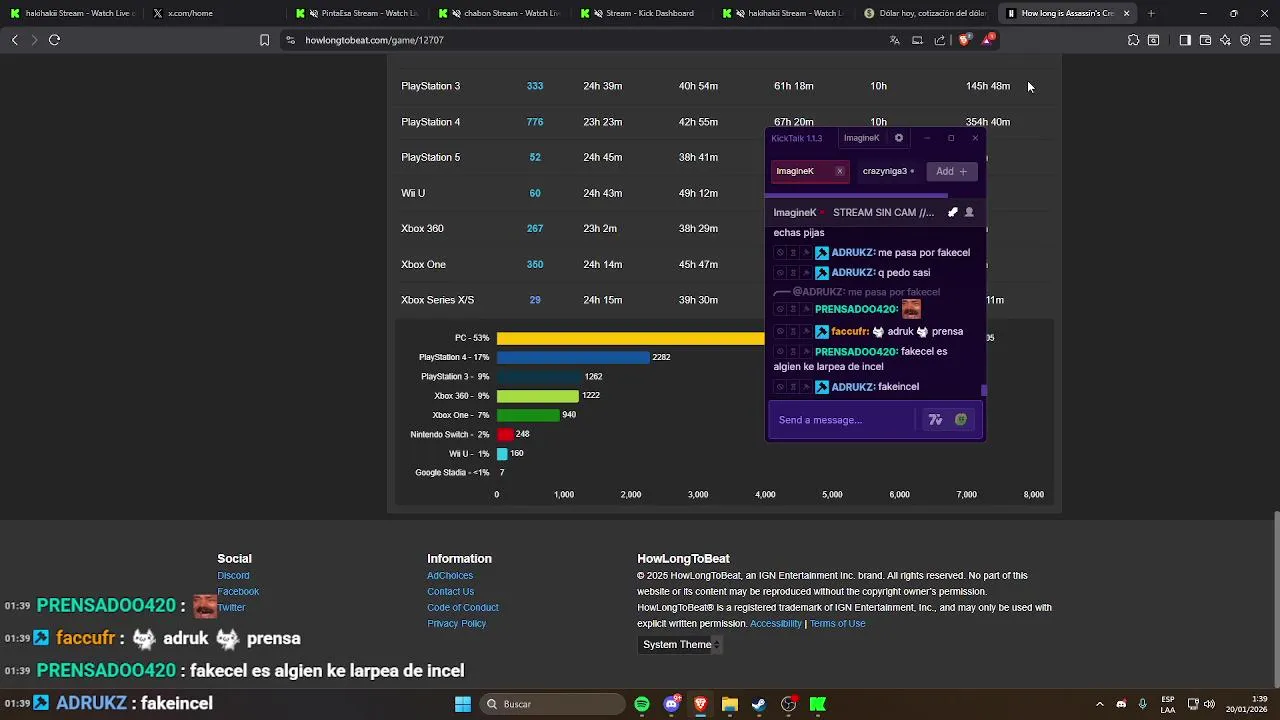This screenshot has height=720, width=1280.
Task: Click the Xbox 360 light green bar
Action: point(538,396)
